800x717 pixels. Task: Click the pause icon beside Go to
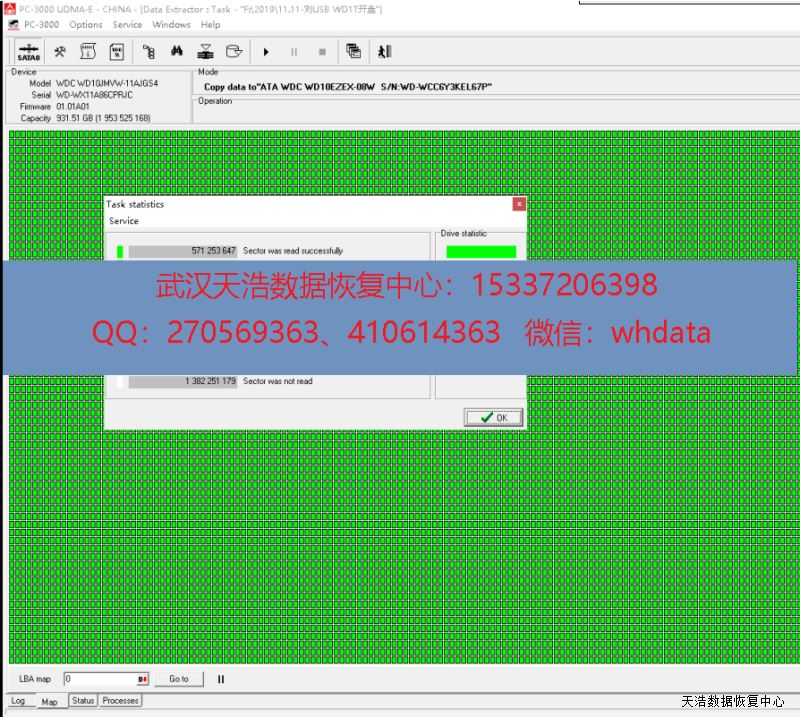[221, 679]
